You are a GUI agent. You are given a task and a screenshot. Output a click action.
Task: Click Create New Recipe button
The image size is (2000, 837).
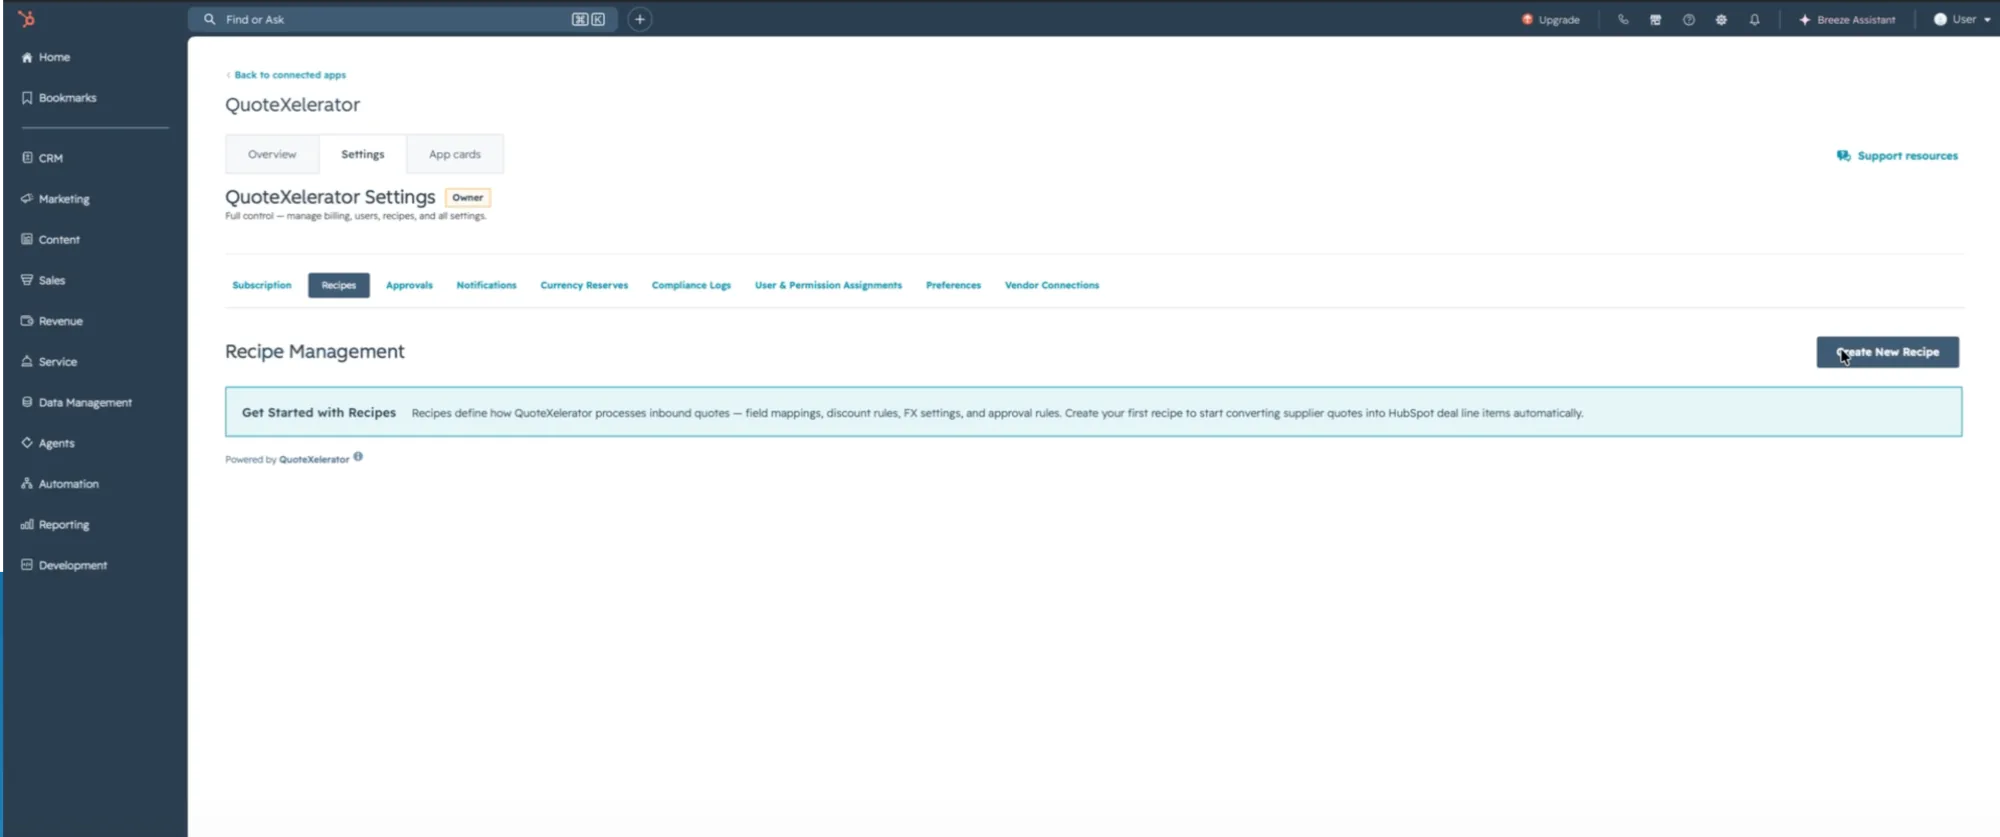point(1887,352)
